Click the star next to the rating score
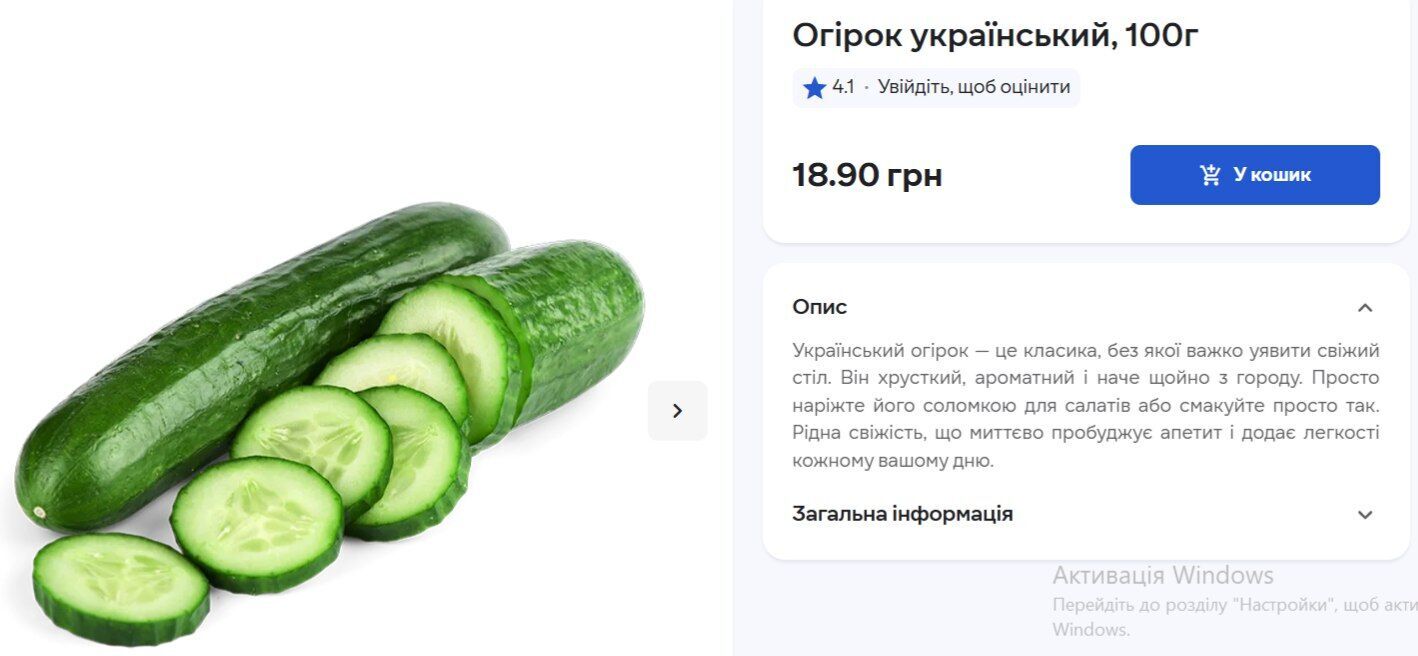Screen dimensions: 1418x656 pos(814,87)
